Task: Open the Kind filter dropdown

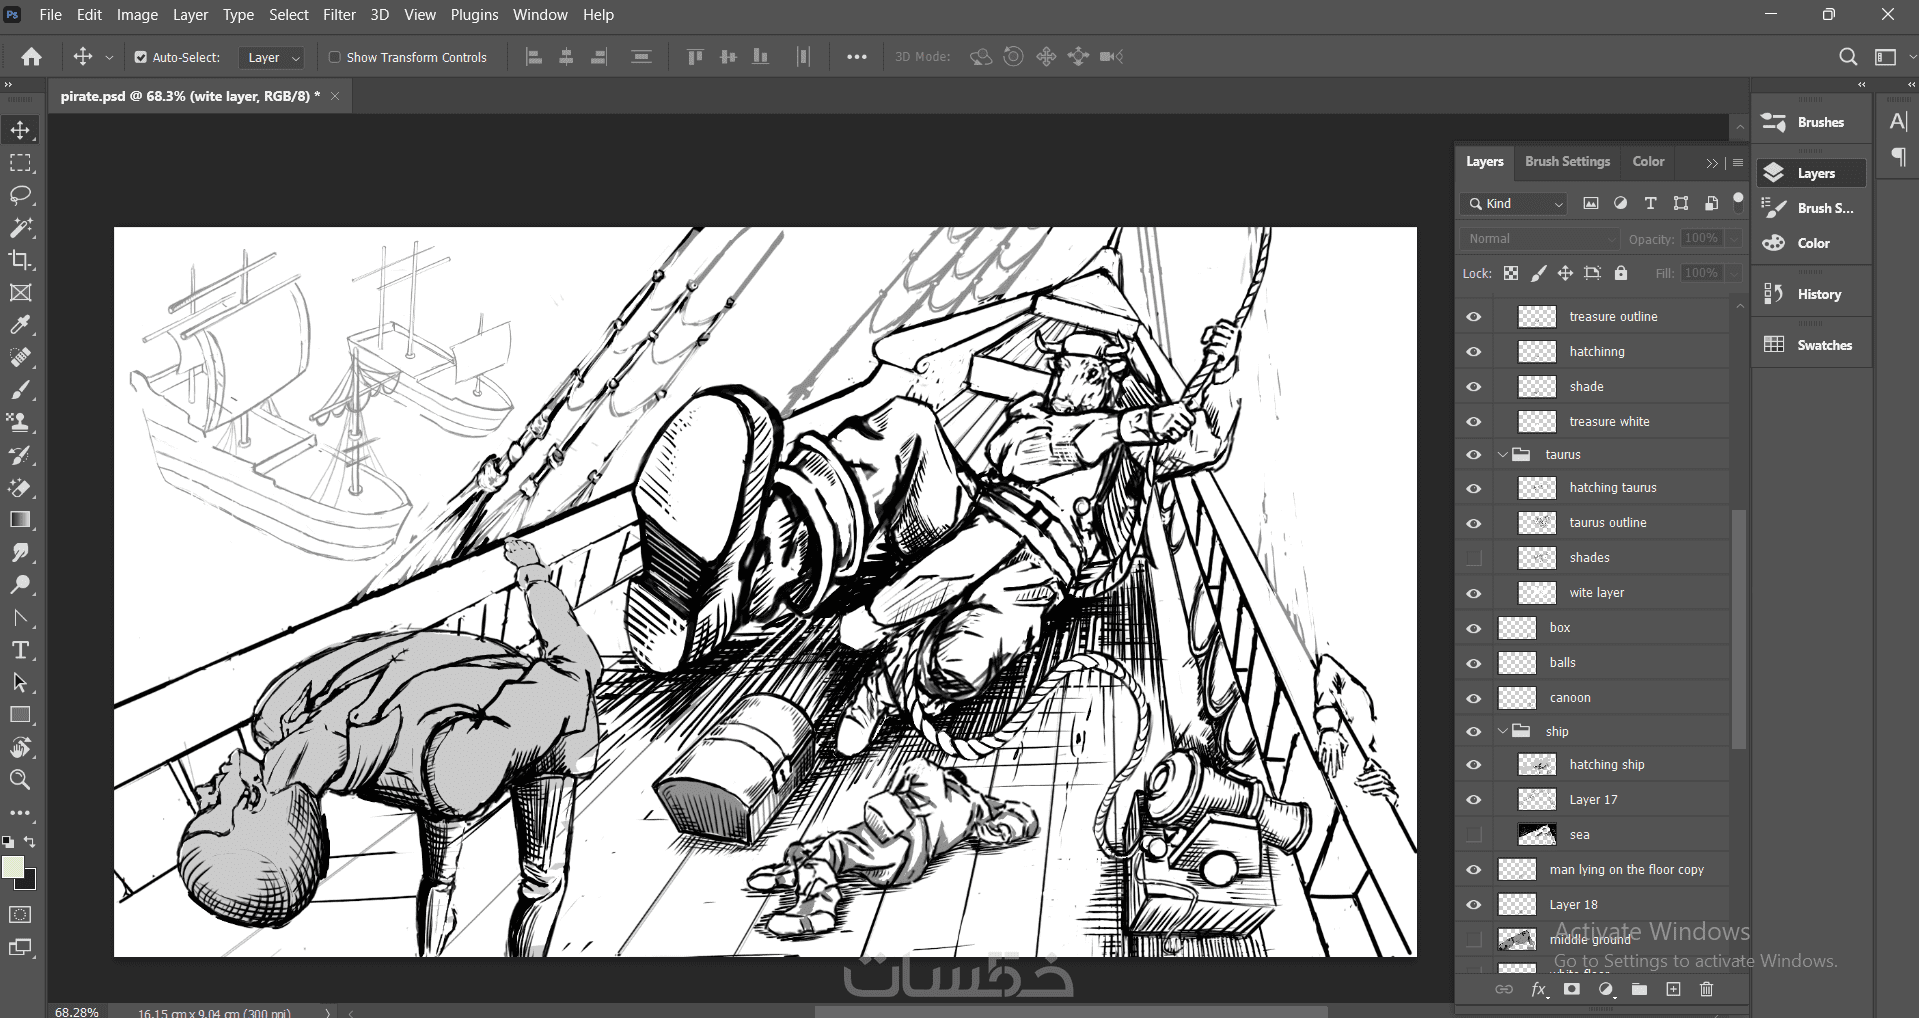Action: click(x=1514, y=204)
